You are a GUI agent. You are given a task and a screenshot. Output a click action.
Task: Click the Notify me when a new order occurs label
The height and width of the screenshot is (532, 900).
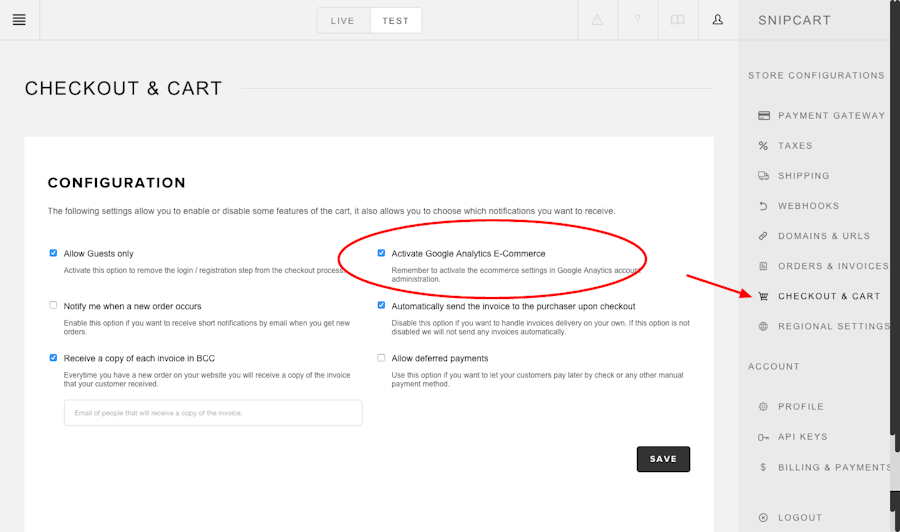click(x=133, y=306)
